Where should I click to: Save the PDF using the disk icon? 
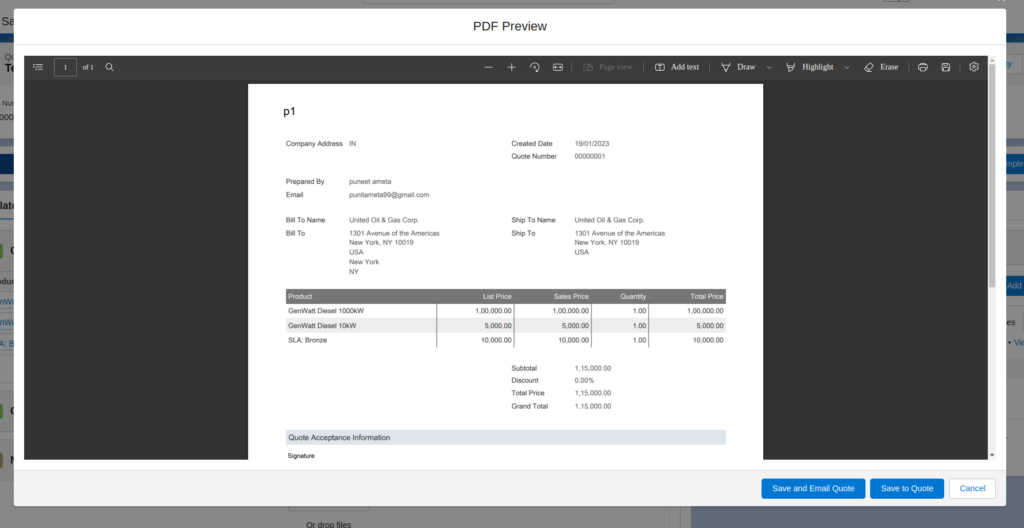point(946,67)
